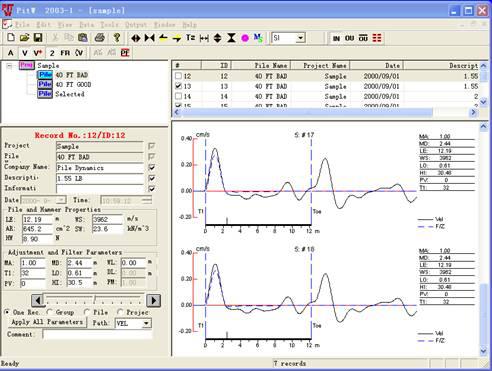Click the Open folder toolbar icon

pos(24,38)
